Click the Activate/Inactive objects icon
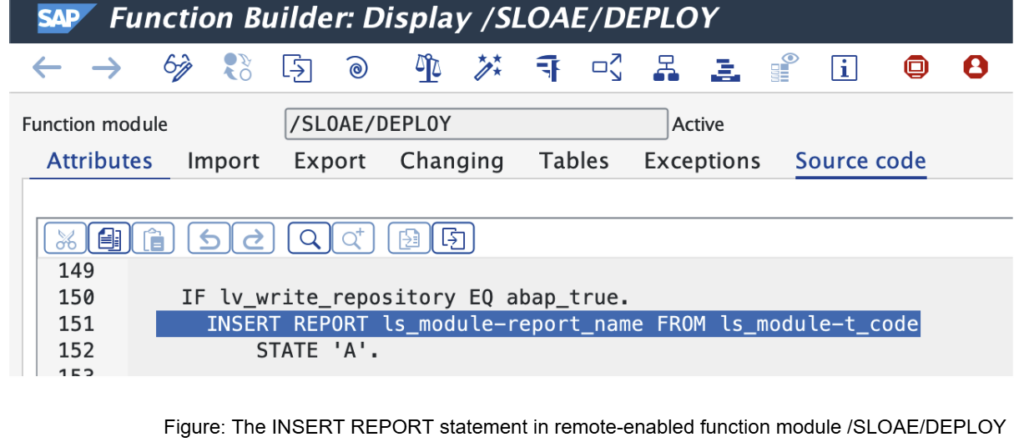The width and height of the screenshot is (1024, 442). 237,68
